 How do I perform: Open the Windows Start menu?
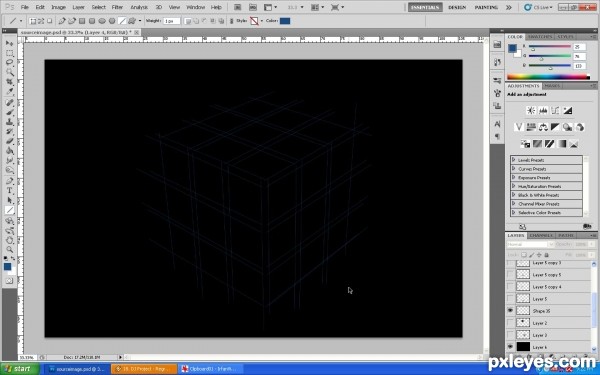point(20,369)
